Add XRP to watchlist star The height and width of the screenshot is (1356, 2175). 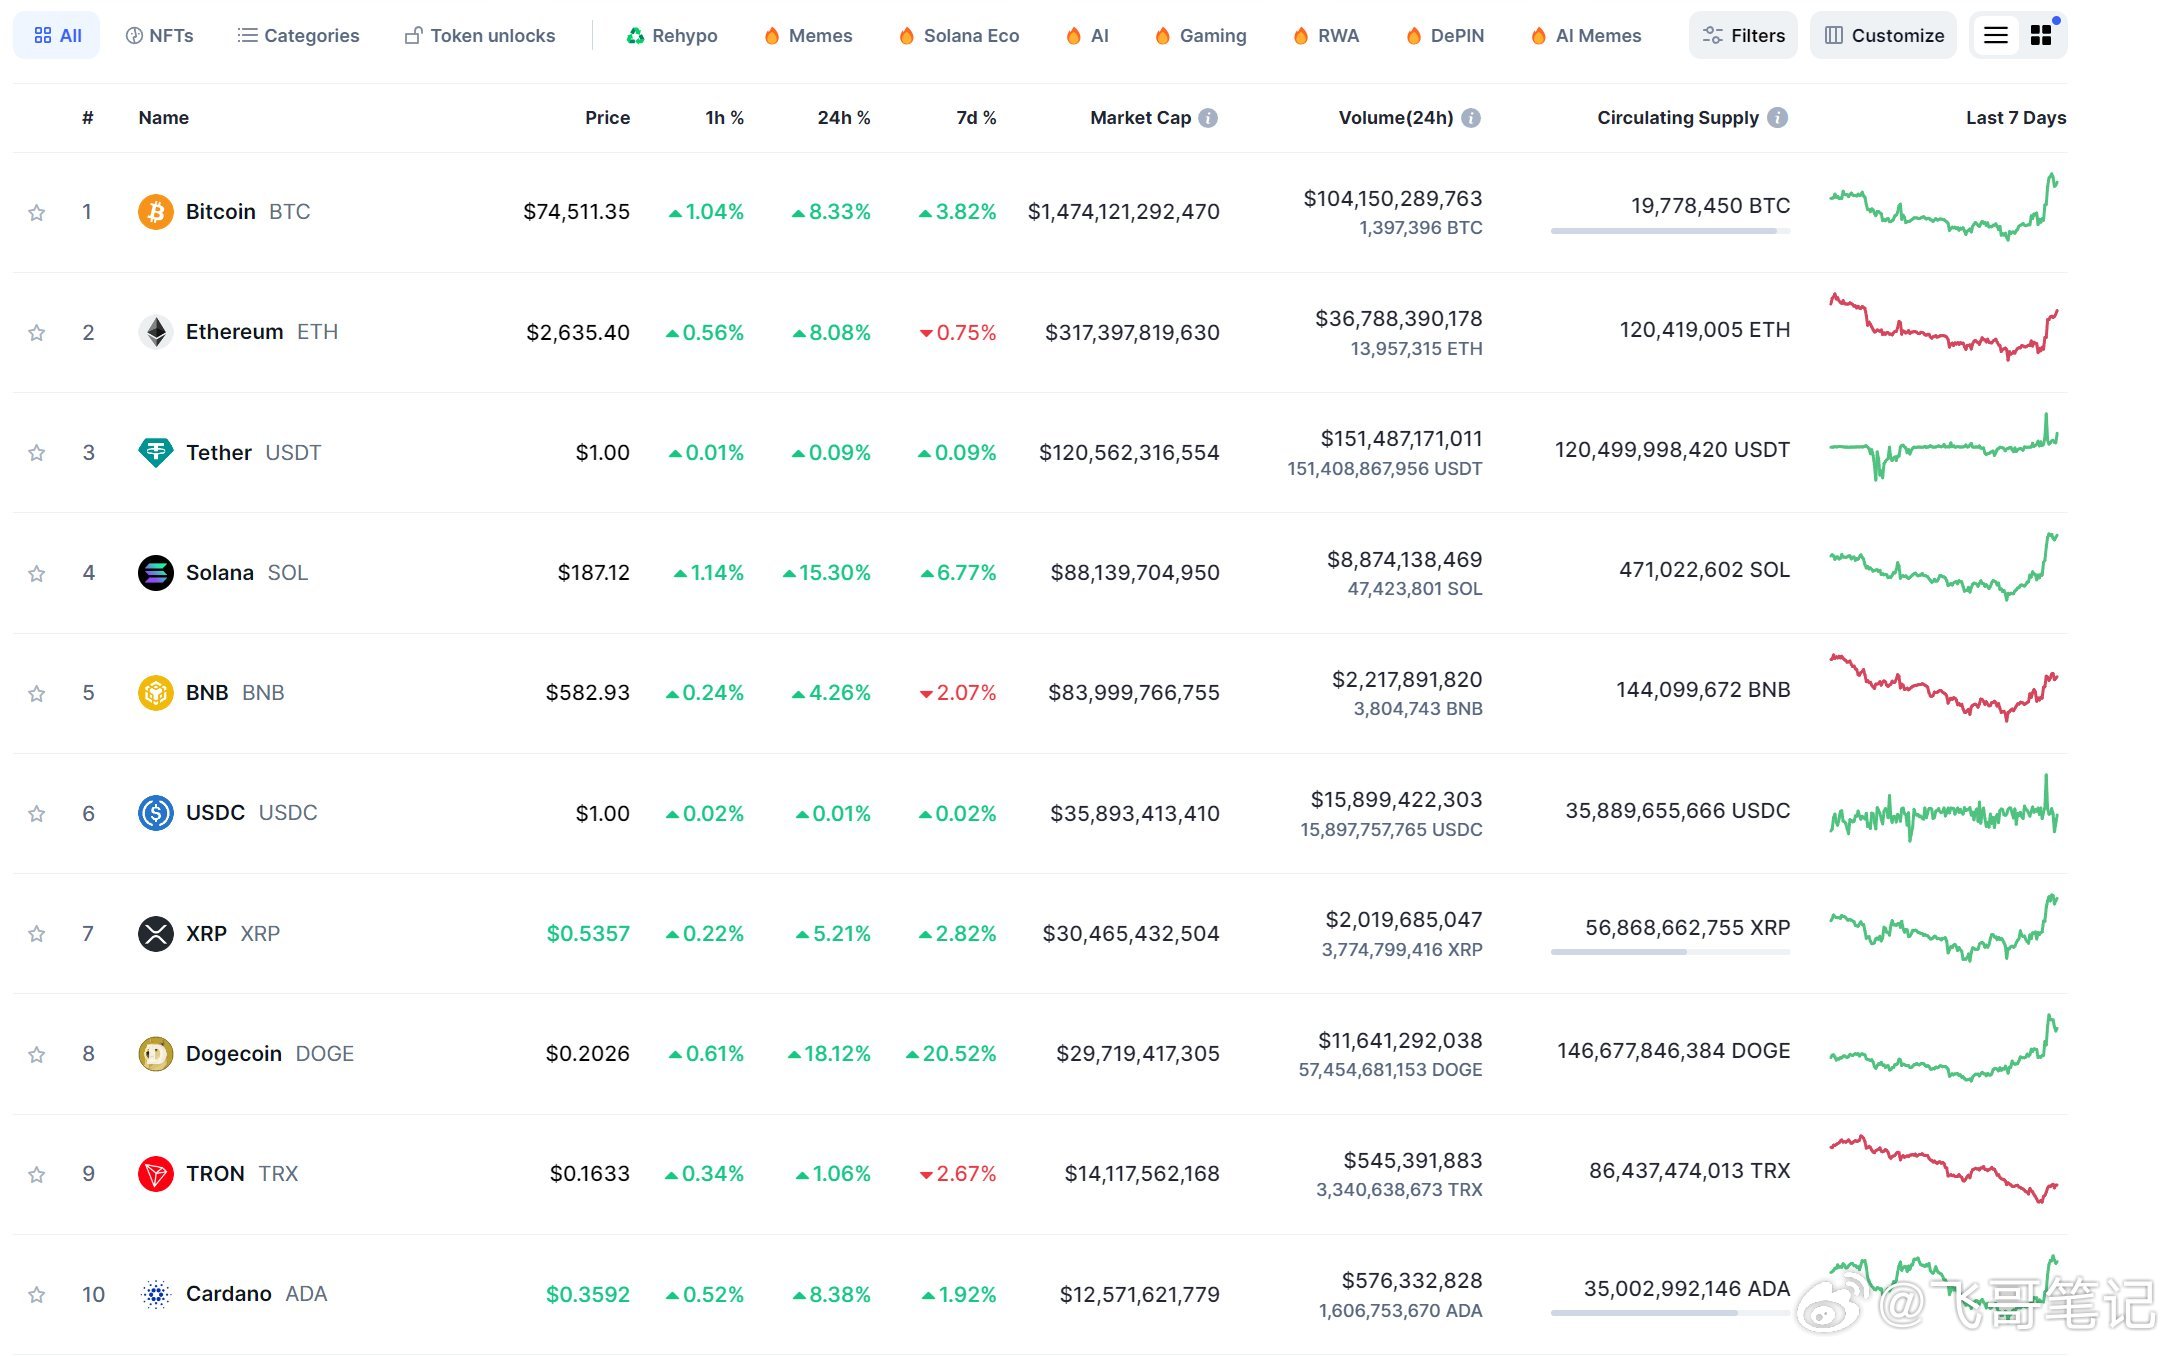point(37,934)
